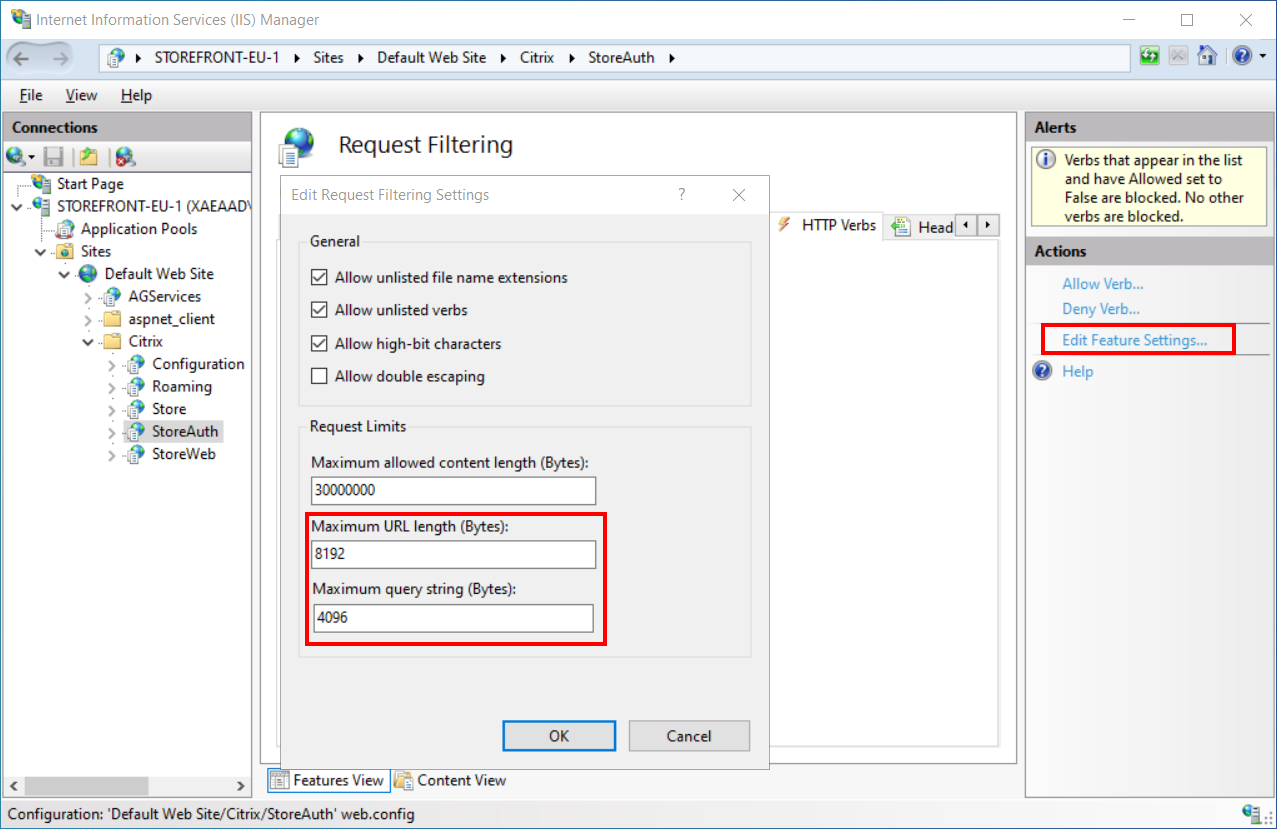Image resolution: width=1277 pixels, height=829 pixels.
Task: Toggle Allow unlisted file name extensions
Action: (320, 277)
